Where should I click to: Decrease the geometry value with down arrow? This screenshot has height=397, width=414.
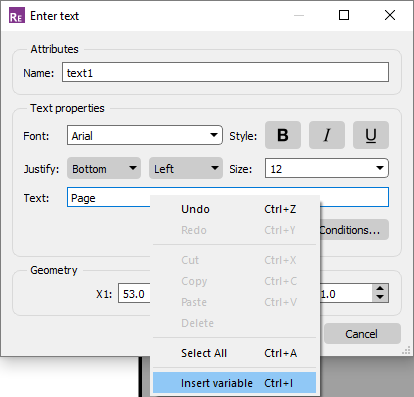[380, 298]
